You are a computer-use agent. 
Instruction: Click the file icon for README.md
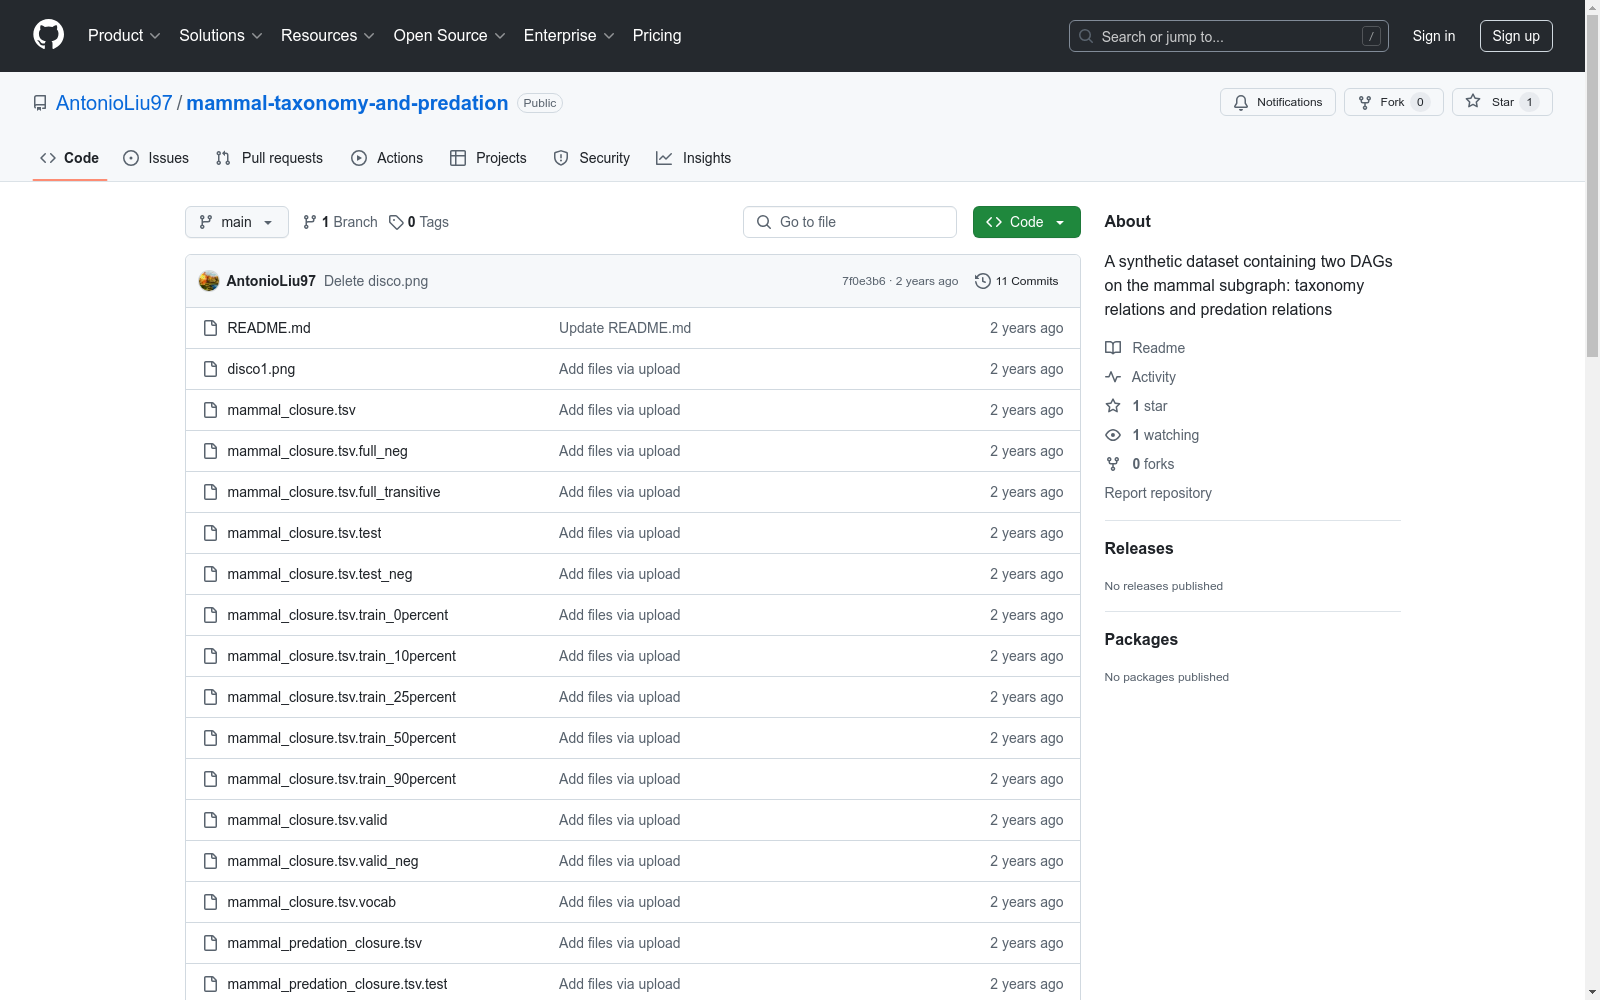[210, 328]
